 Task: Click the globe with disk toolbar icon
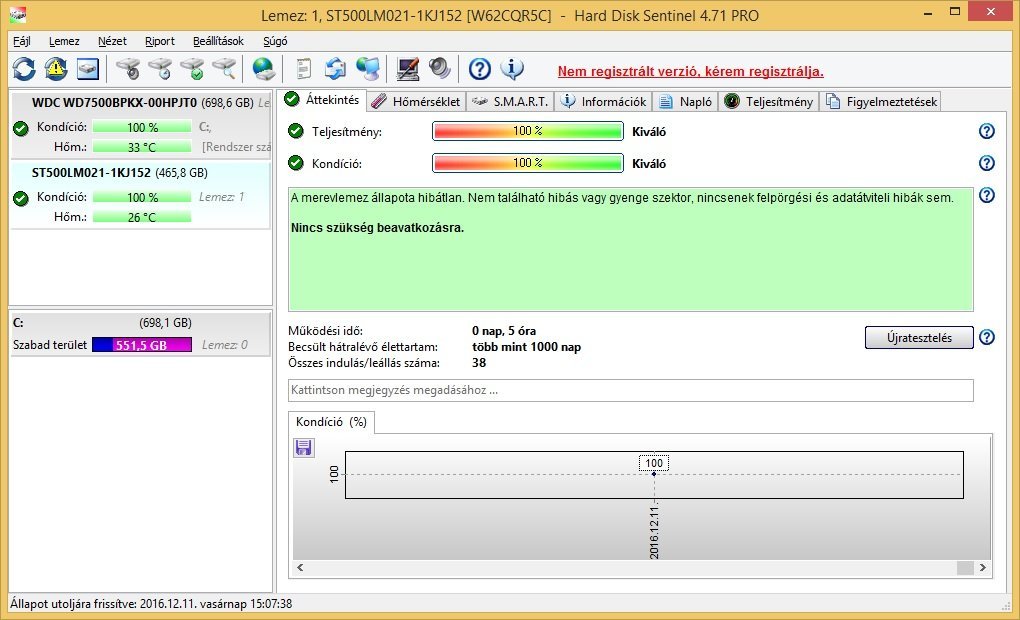263,69
